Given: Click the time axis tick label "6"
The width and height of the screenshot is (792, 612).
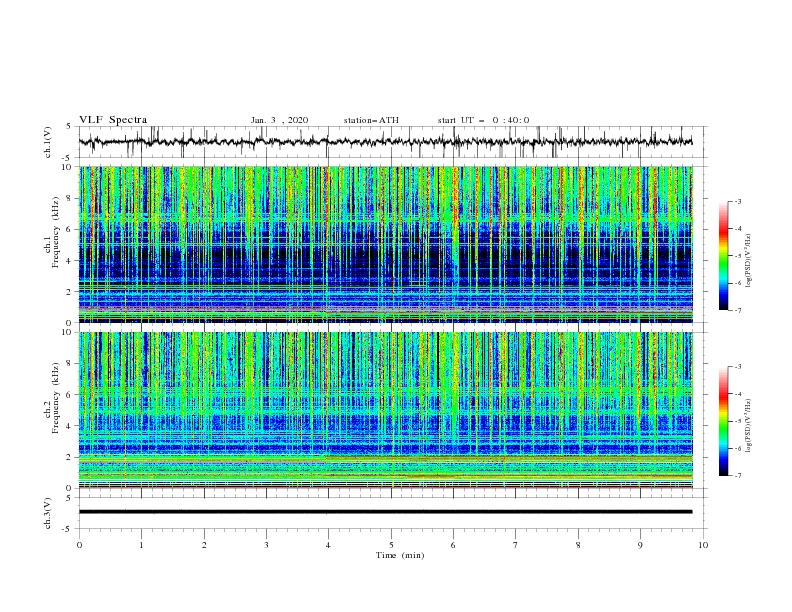Looking at the screenshot, I should click(453, 545).
